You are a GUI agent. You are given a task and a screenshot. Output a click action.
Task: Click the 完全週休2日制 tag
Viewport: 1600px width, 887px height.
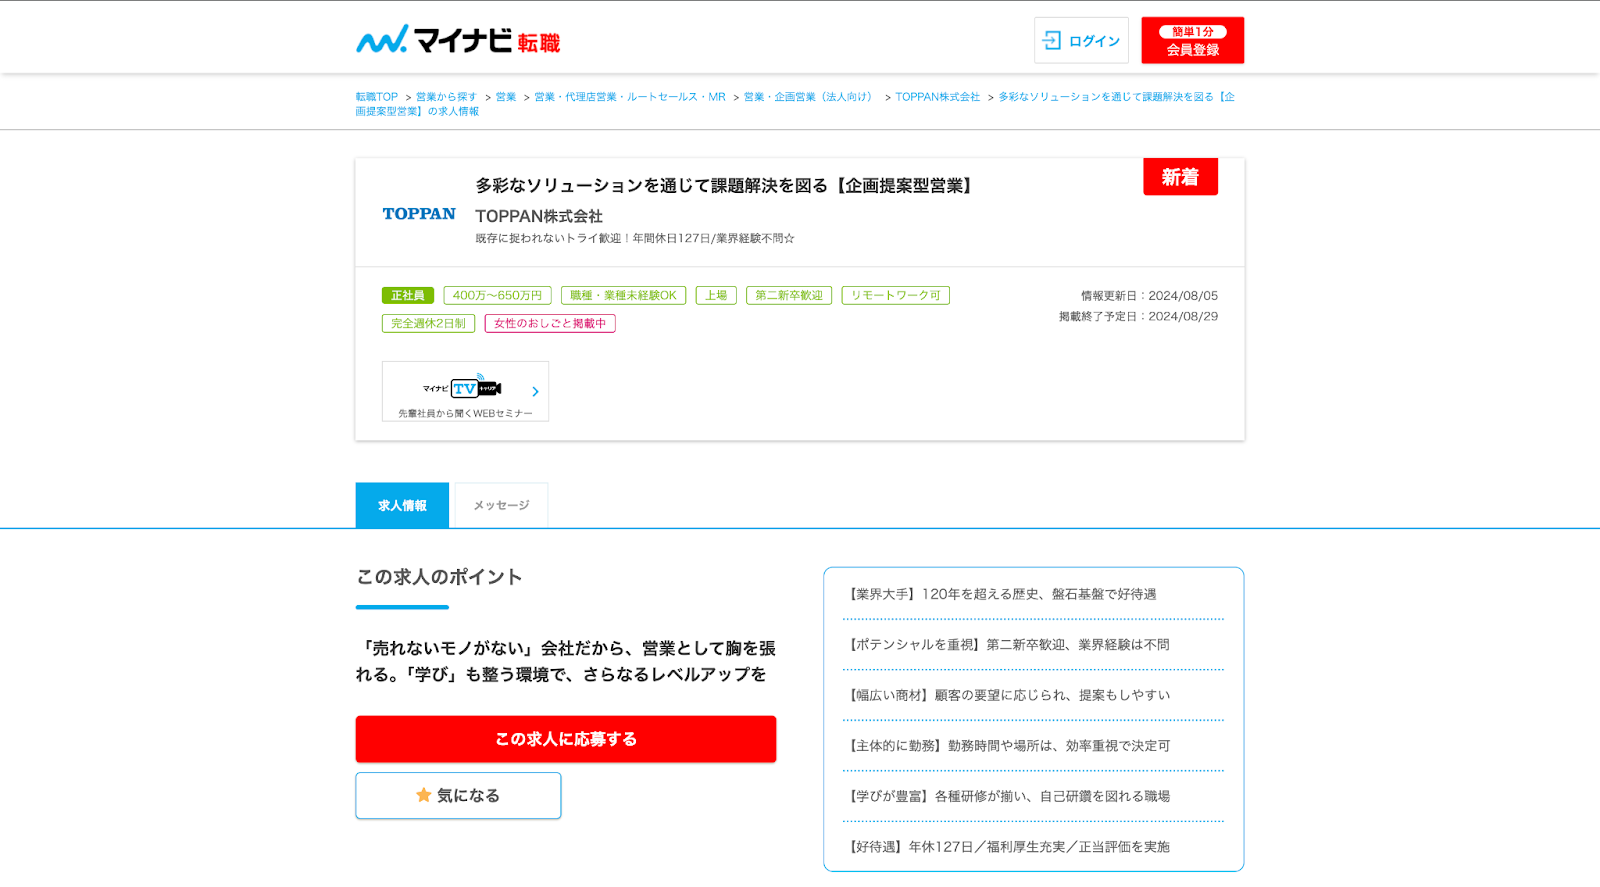[428, 324]
